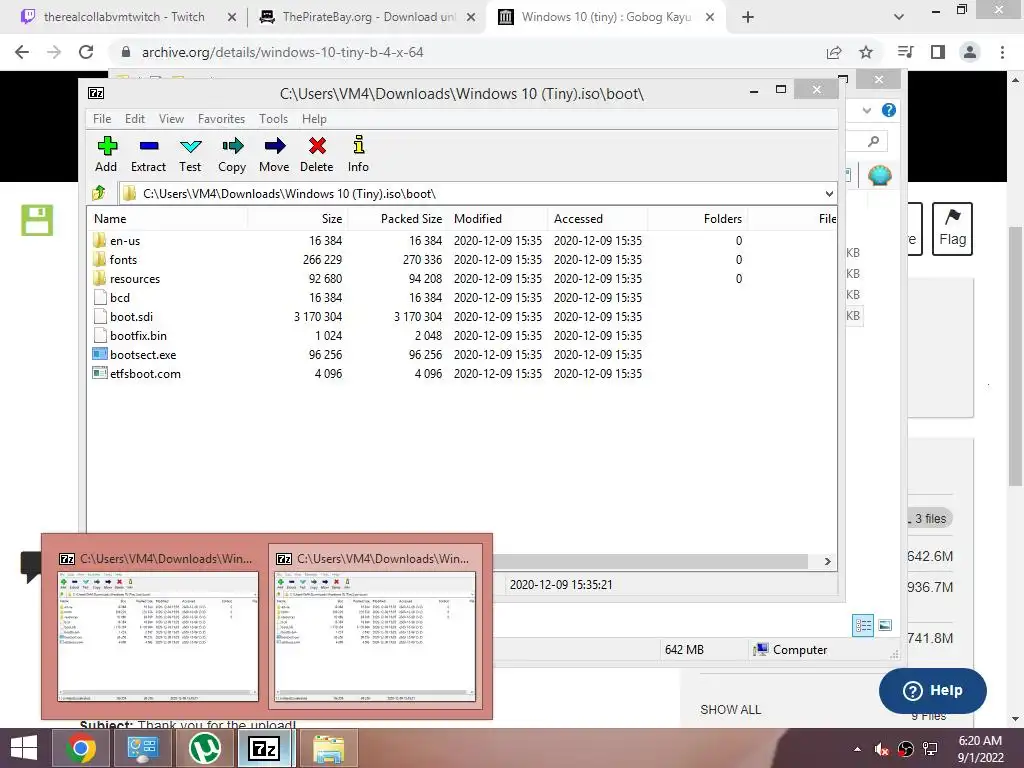
Task: Click the archive.org URL in the address bar
Action: (282, 52)
